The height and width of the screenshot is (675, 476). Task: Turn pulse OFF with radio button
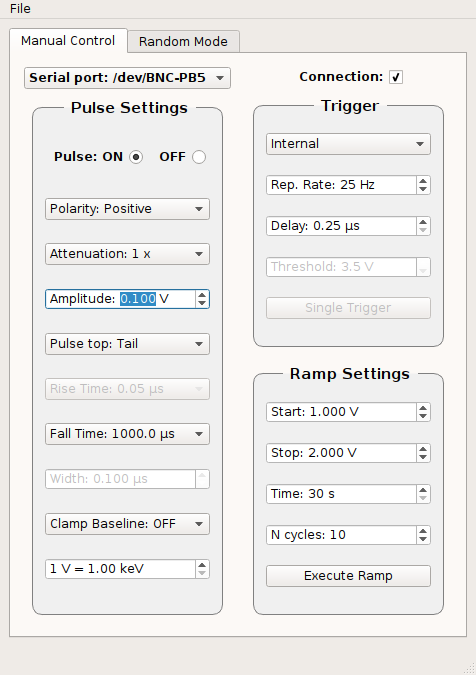point(199,157)
